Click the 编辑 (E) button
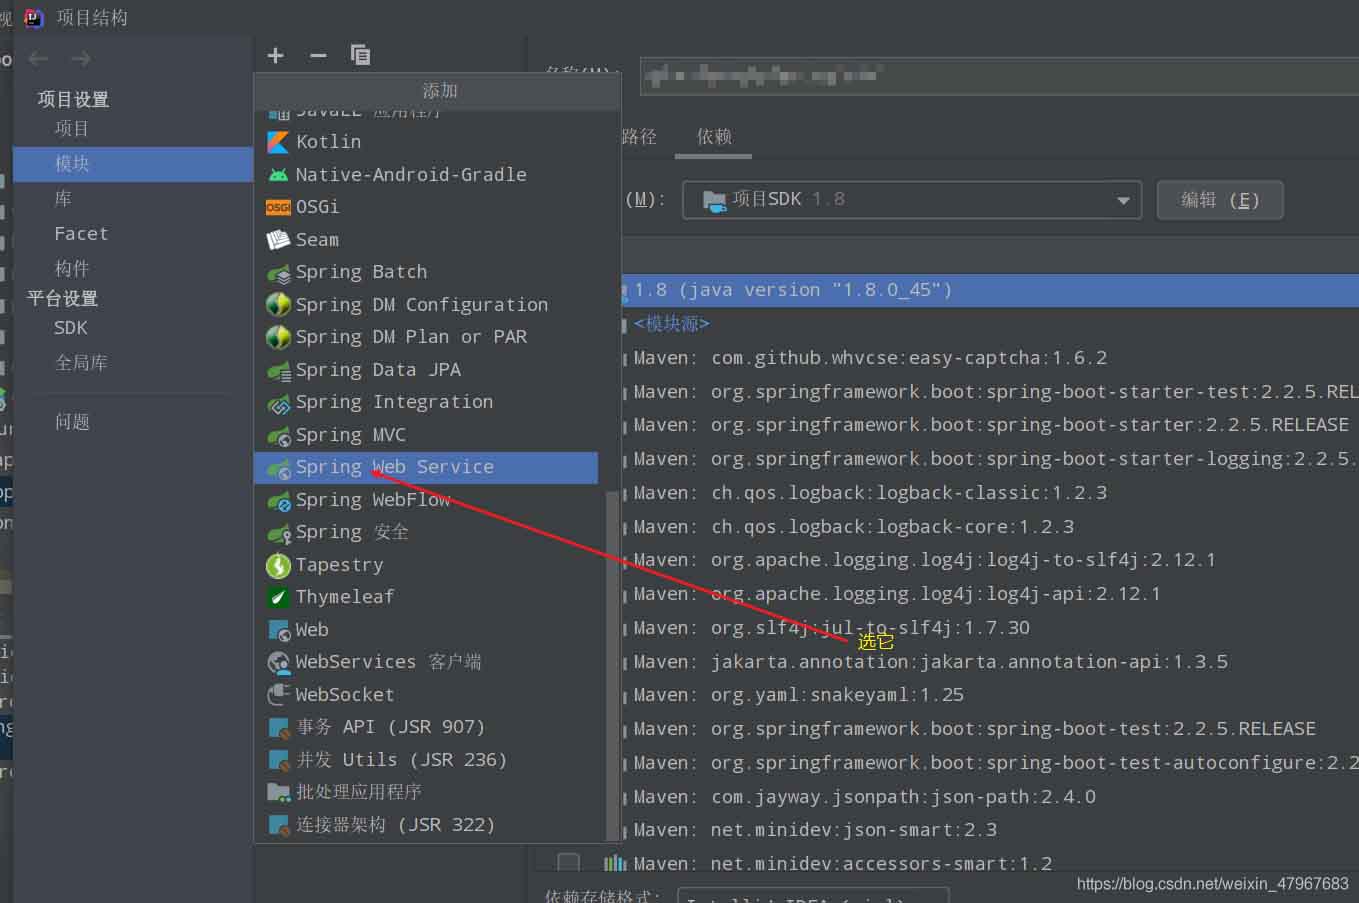Screen dimensions: 1359x903 pos(1219,199)
